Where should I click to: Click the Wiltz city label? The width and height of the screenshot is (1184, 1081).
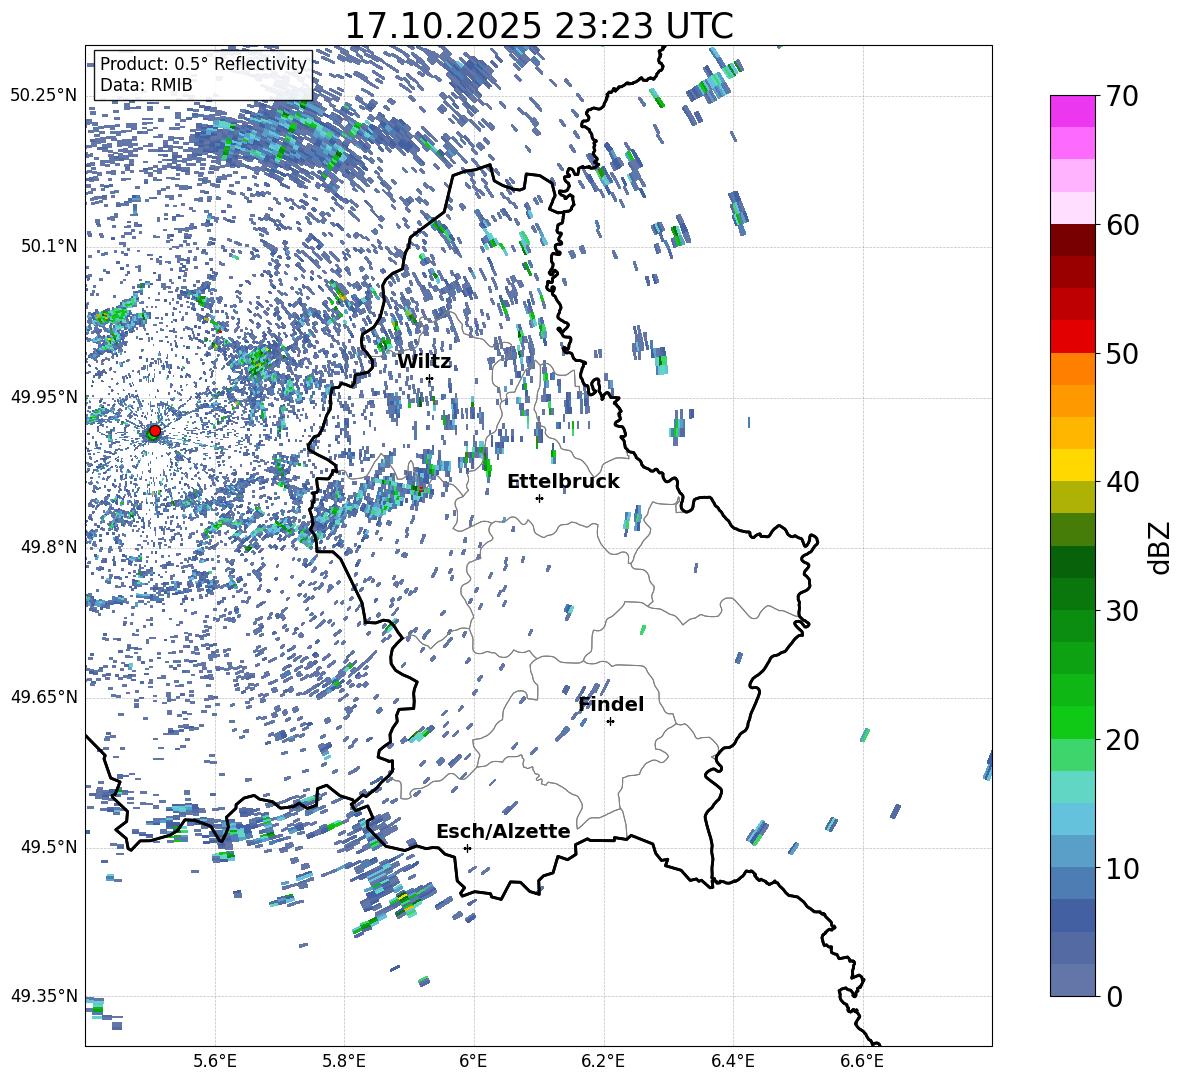[424, 362]
